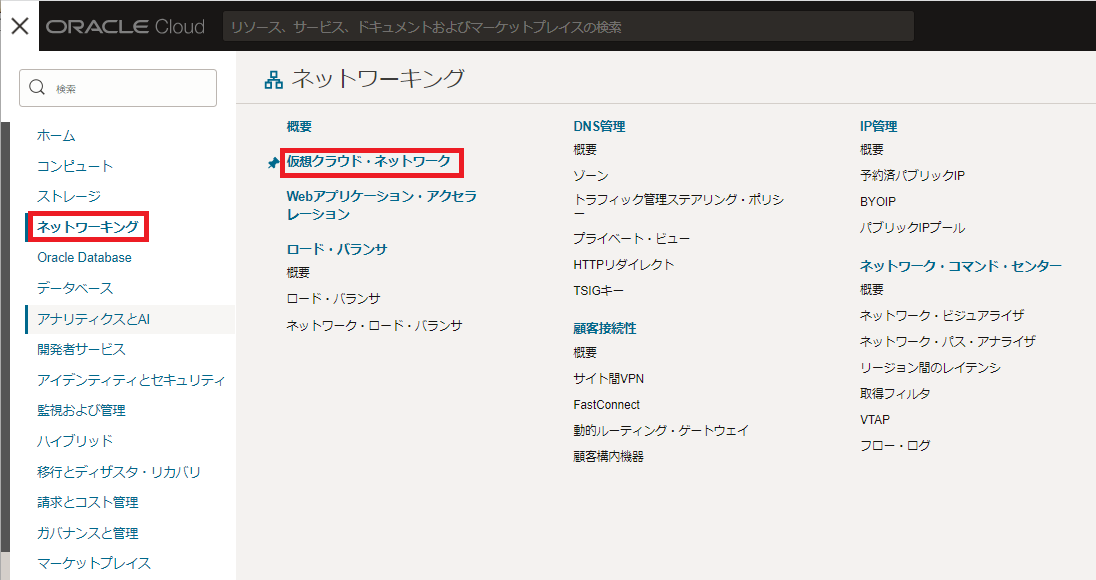1096x580 pixels.
Task: Open フロー・ログ link
Action: pos(895,445)
